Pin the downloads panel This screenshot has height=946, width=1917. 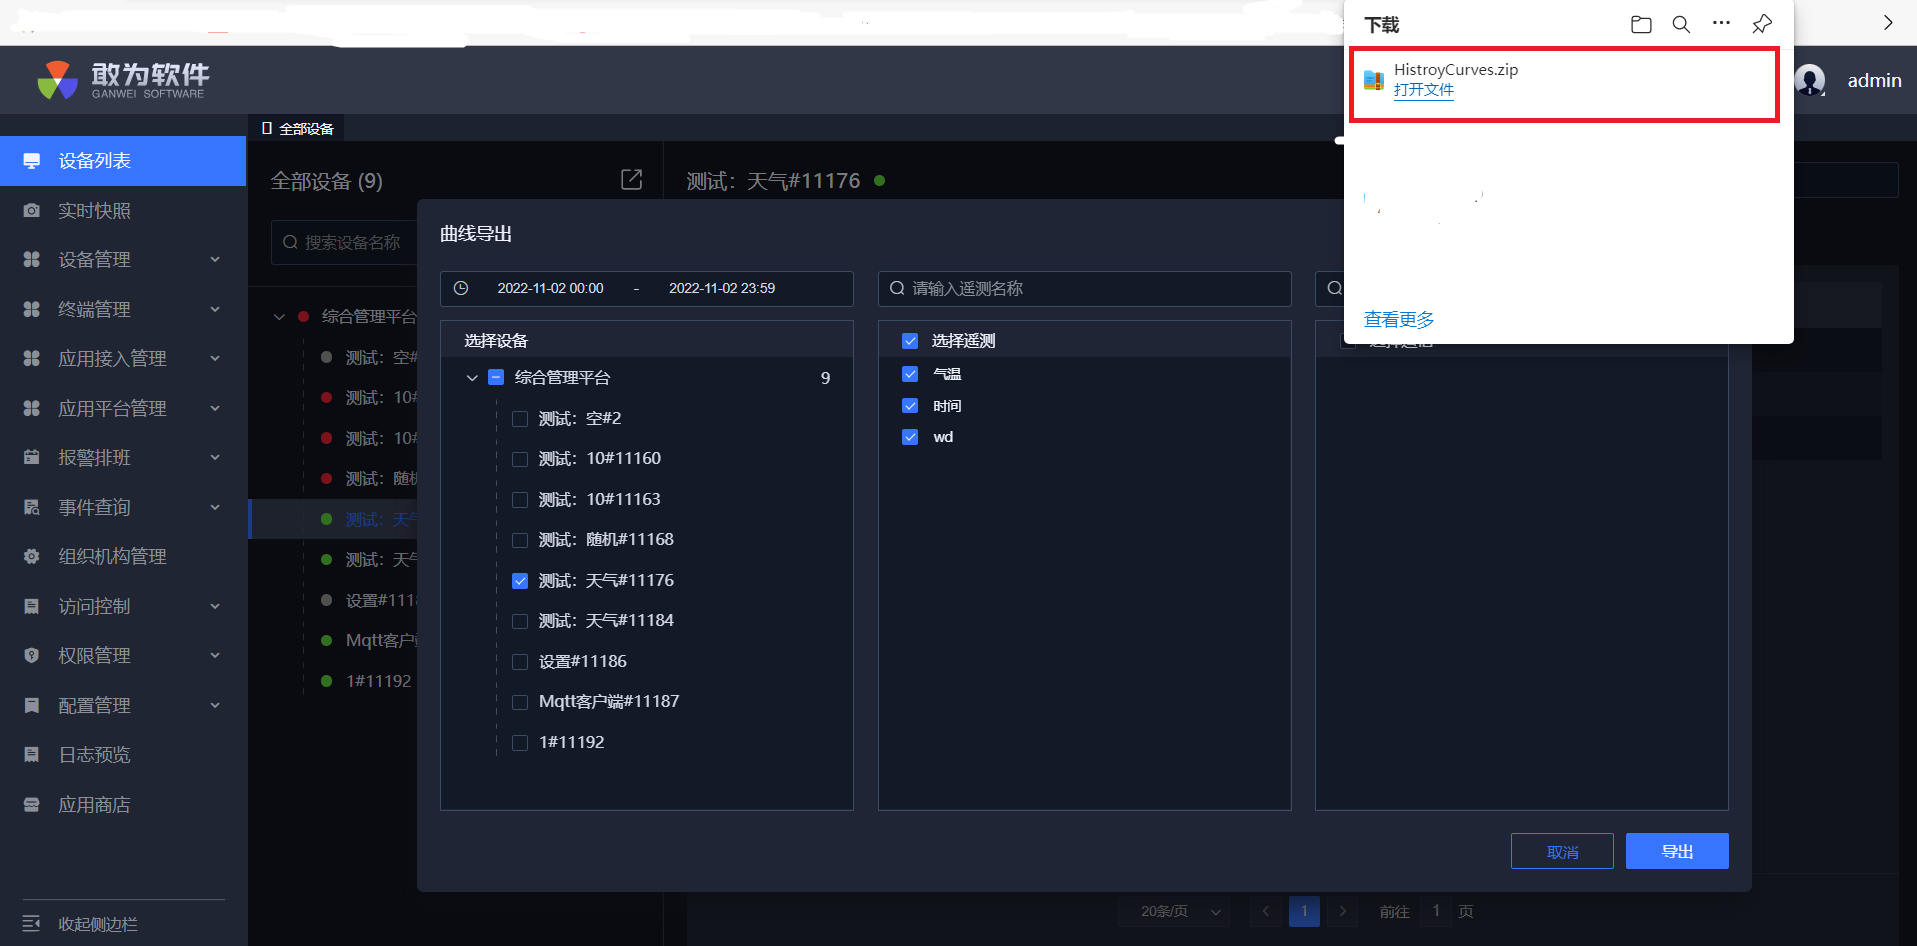click(1762, 24)
